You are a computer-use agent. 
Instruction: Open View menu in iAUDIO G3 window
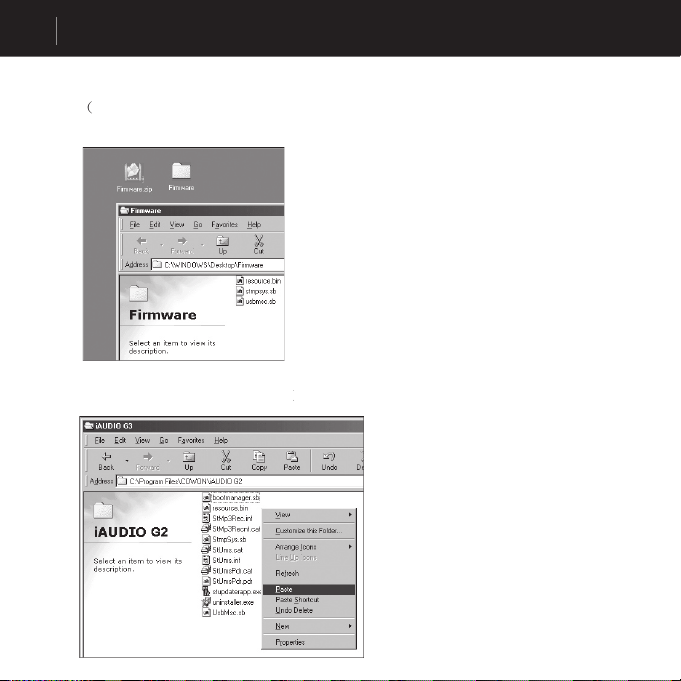click(x=142, y=440)
